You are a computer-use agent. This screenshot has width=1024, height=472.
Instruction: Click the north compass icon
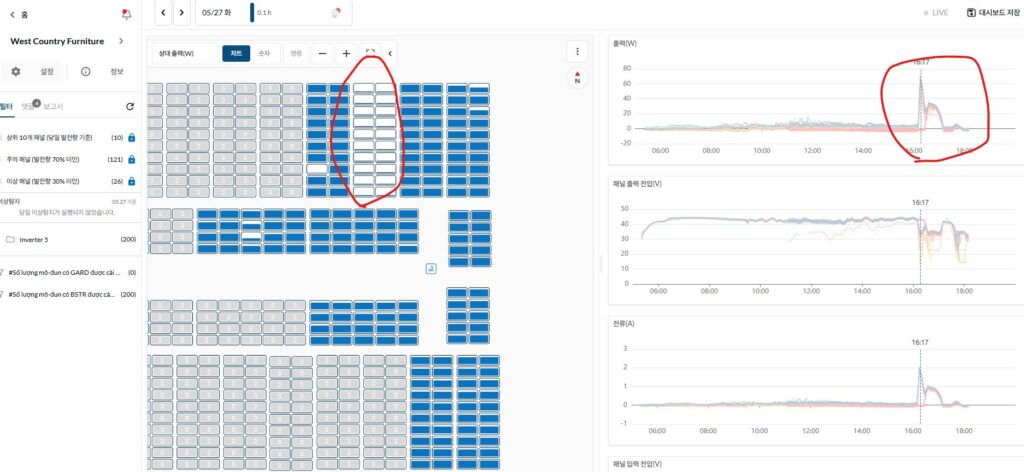pos(577,77)
